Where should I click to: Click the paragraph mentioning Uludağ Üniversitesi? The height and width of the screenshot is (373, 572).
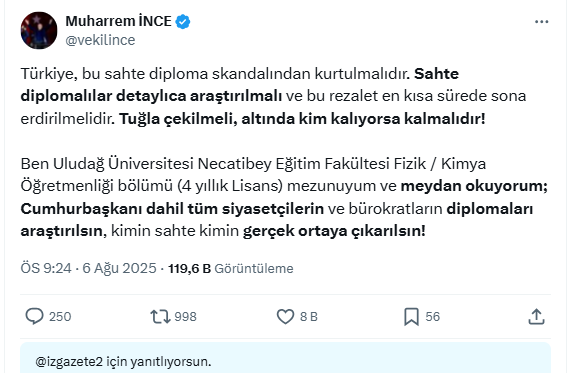point(284,197)
